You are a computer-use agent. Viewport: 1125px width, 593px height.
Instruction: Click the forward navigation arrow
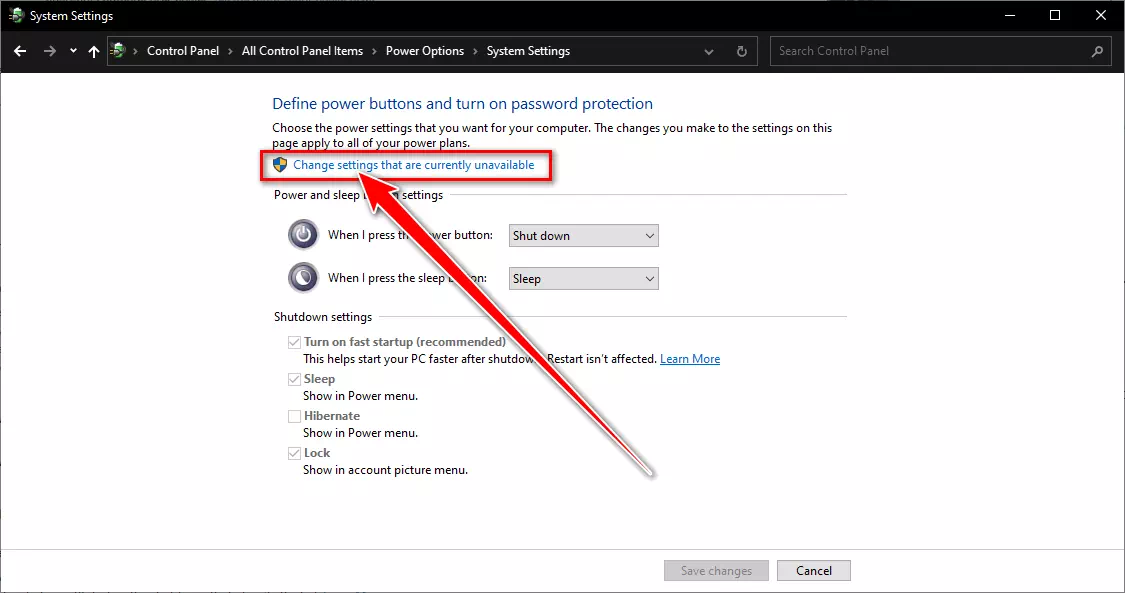pos(50,52)
